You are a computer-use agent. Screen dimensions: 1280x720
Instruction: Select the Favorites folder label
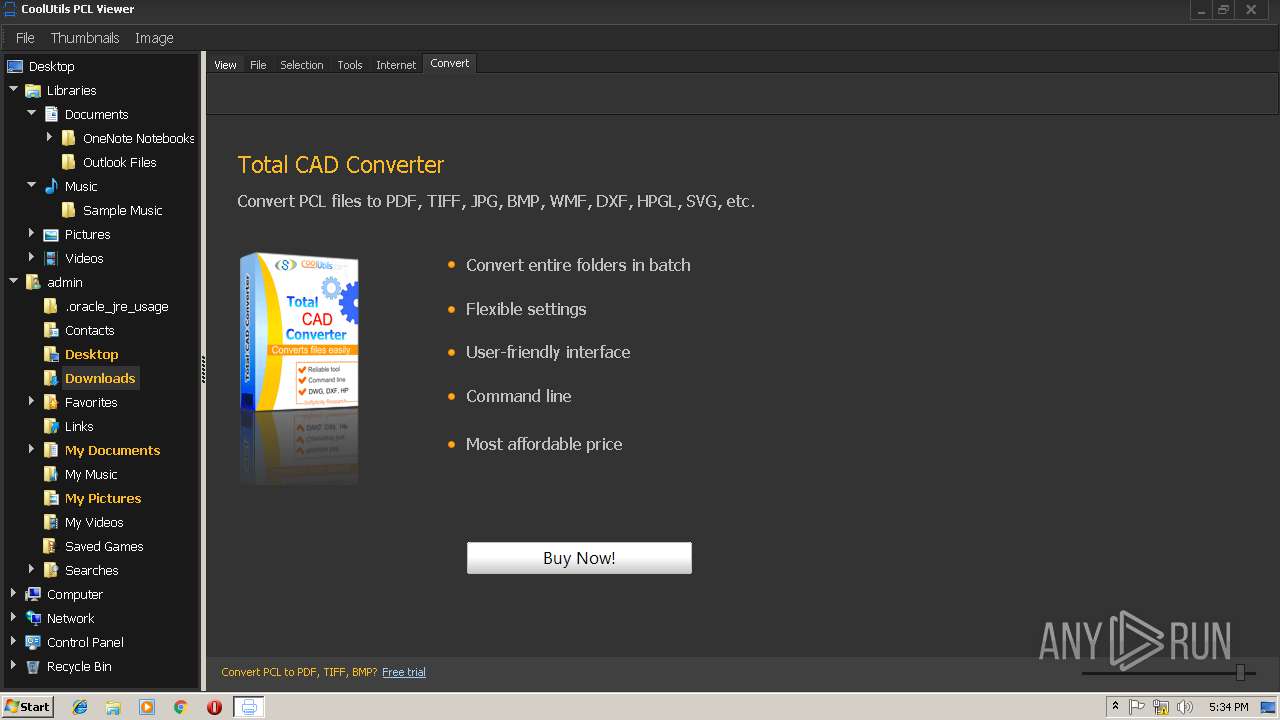[x=91, y=402]
